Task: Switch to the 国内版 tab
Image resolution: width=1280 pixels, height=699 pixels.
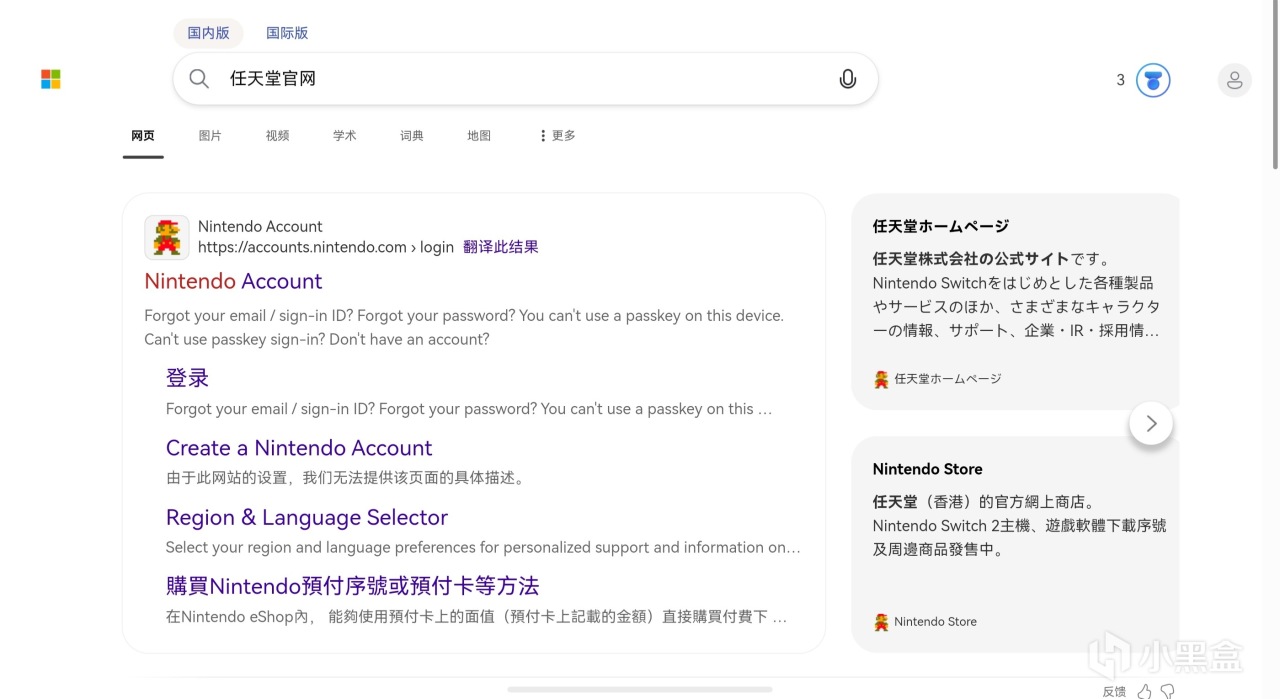Action: (x=208, y=33)
